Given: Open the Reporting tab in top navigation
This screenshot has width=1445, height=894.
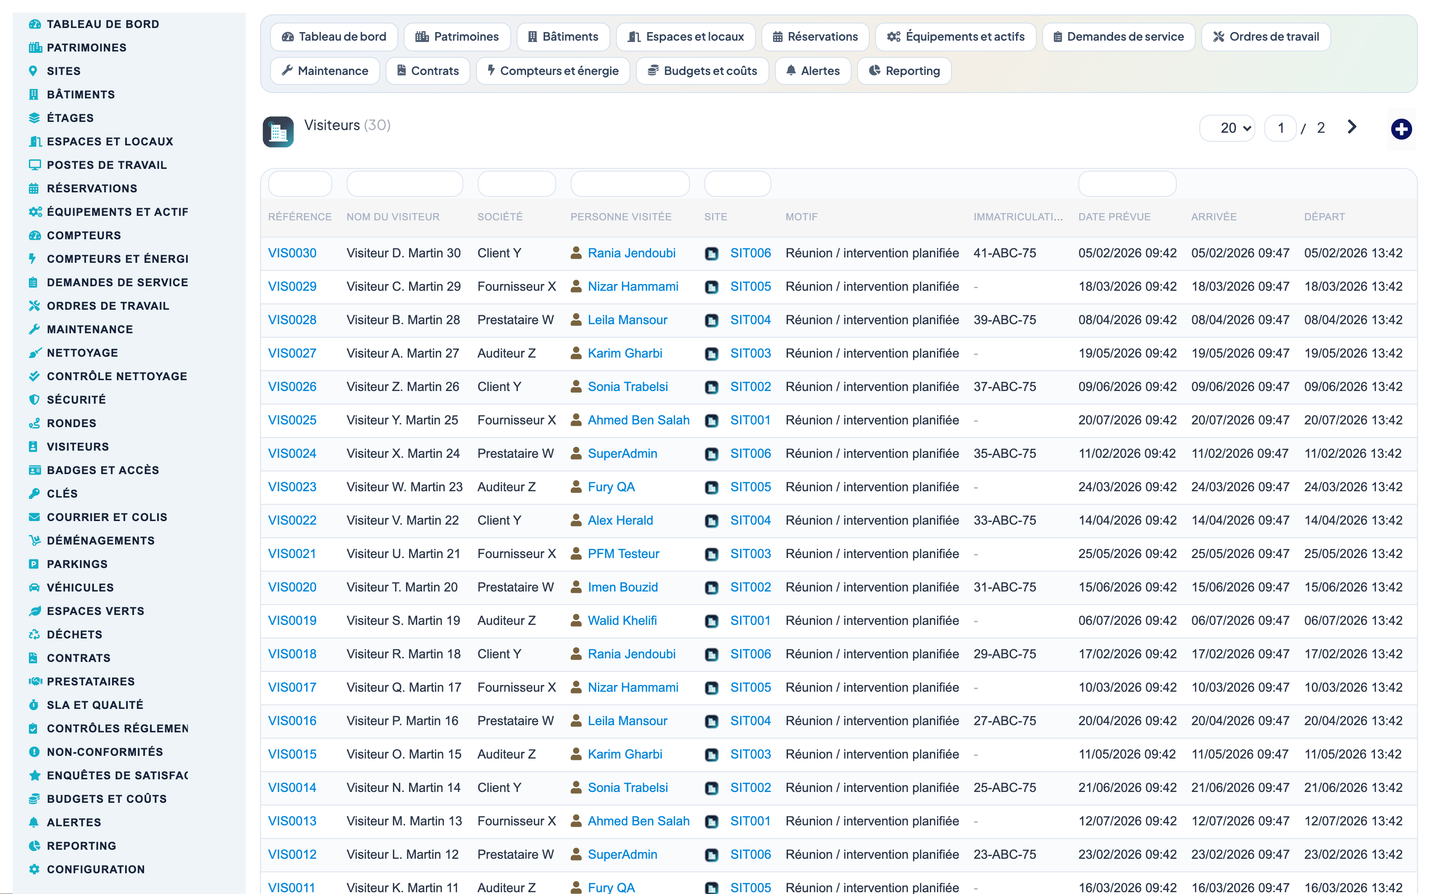Looking at the screenshot, I should click(904, 71).
